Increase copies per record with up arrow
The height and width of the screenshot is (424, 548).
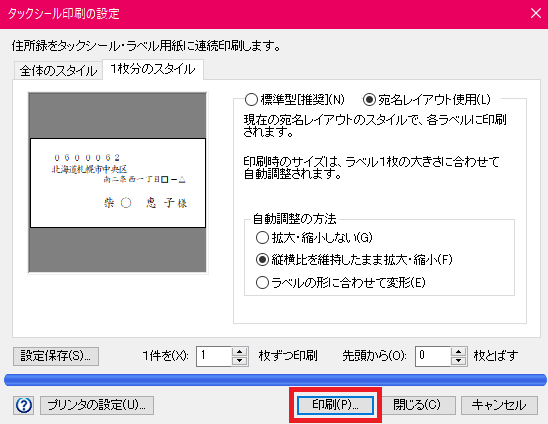point(239,352)
